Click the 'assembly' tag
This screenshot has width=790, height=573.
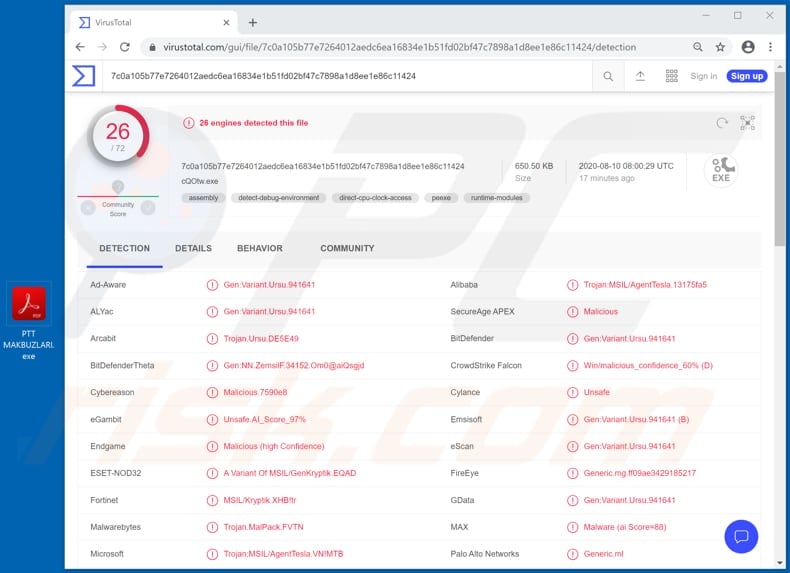tap(204, 198)
